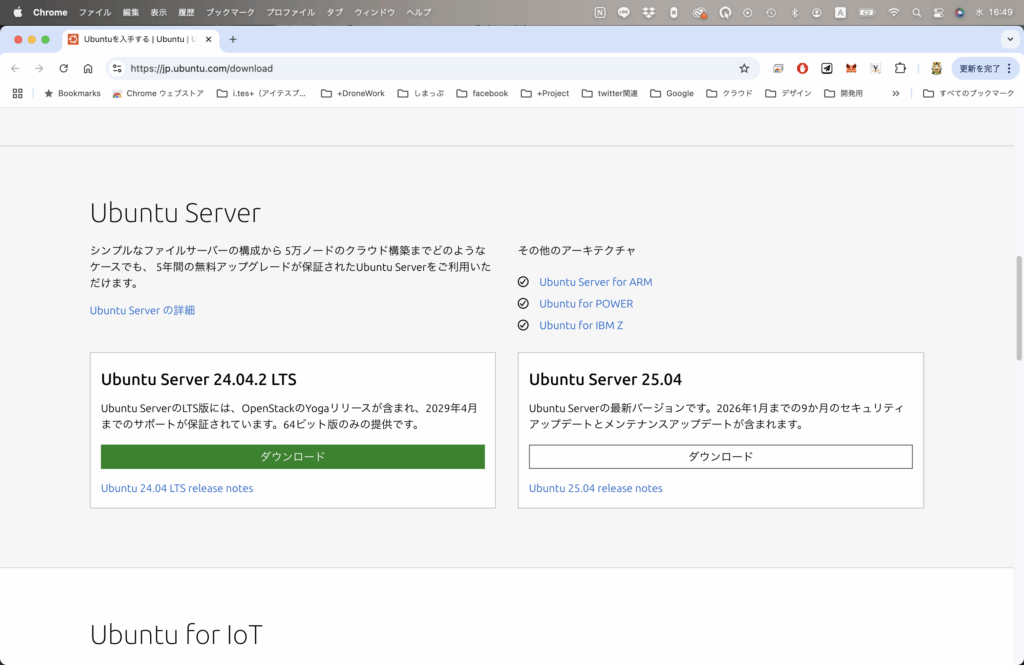Open the ウィンドウ menu
The height and width of the screenshot is (665, 1024).
[x=375, y=12]
